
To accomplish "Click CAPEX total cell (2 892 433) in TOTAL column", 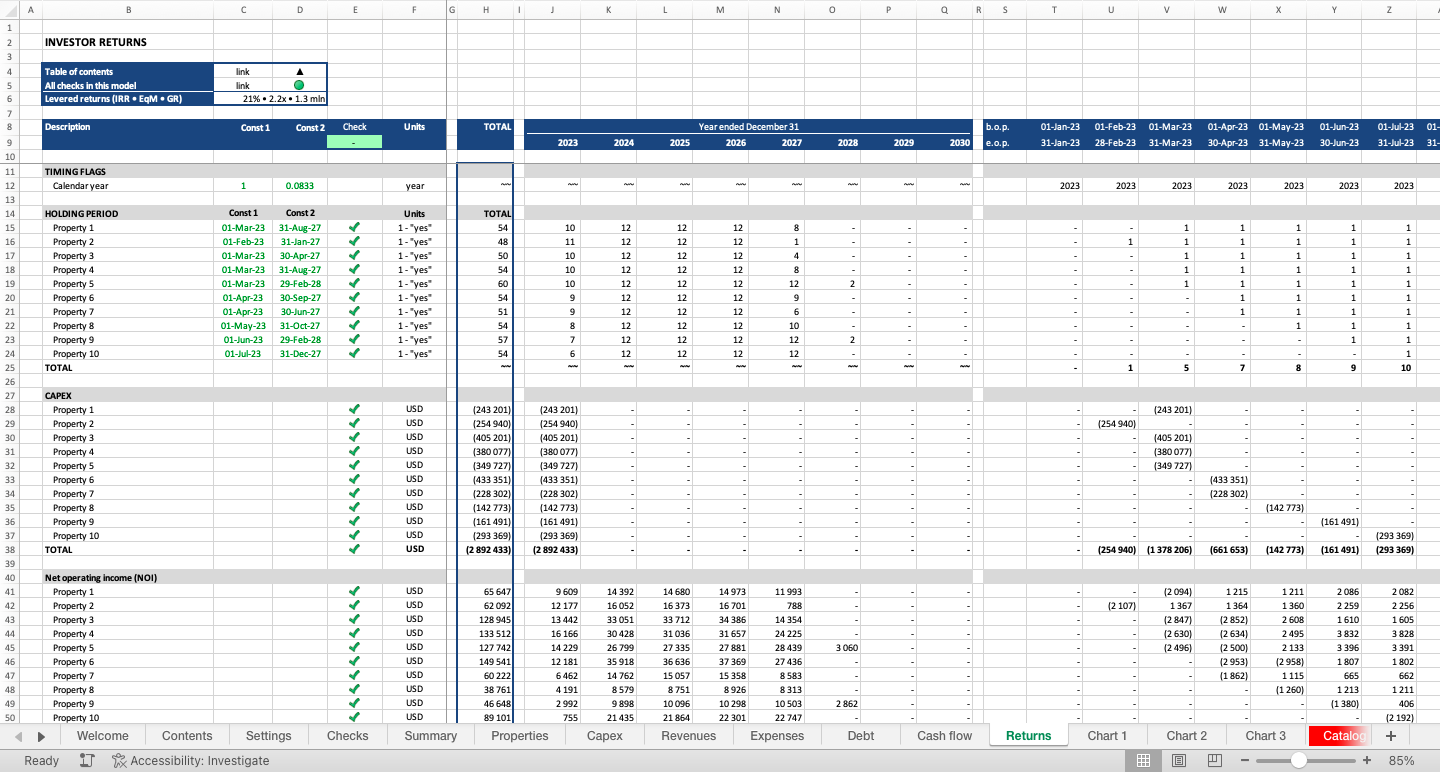I will (x=486, y=550).
